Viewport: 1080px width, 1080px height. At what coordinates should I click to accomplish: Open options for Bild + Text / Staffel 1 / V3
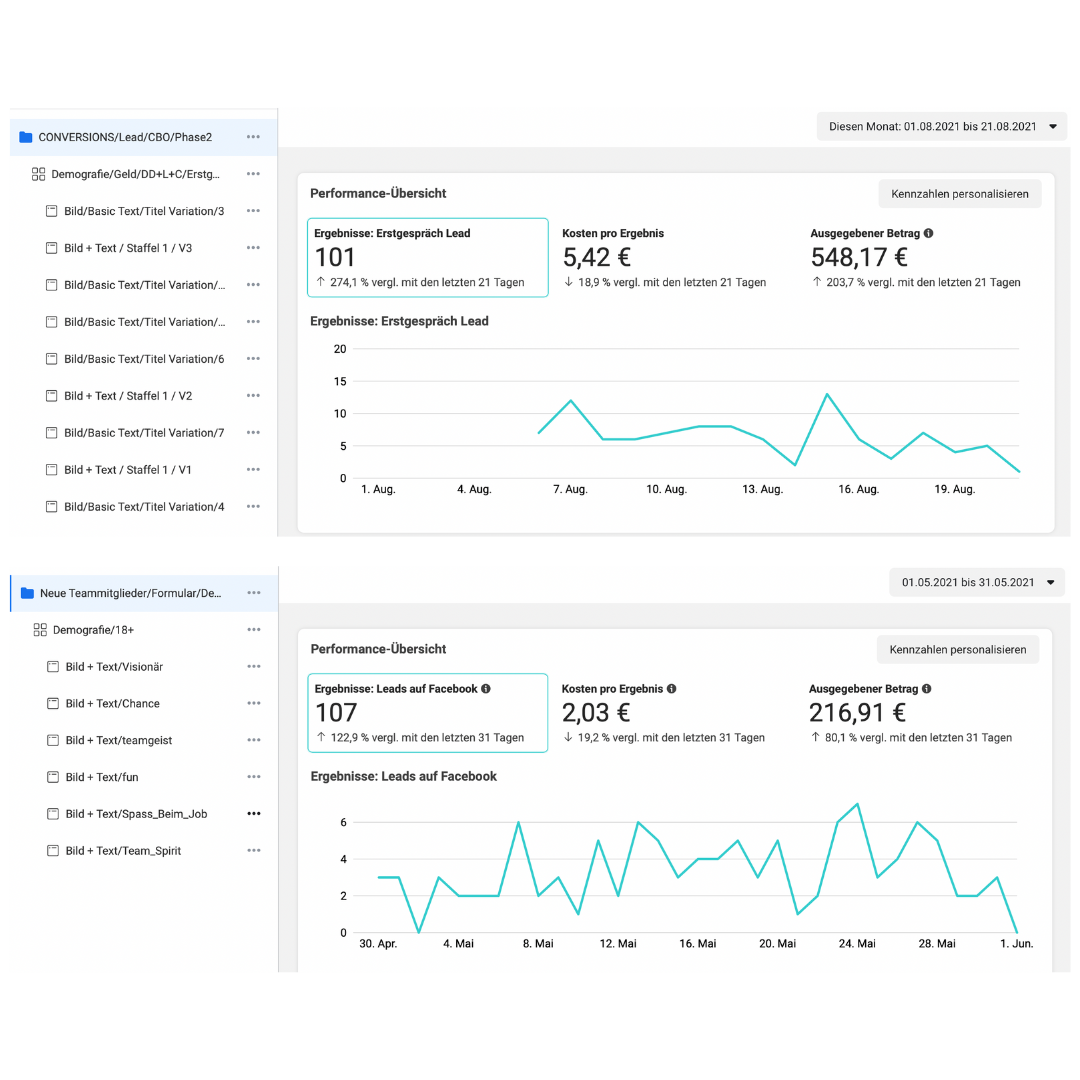click(253, 248)
